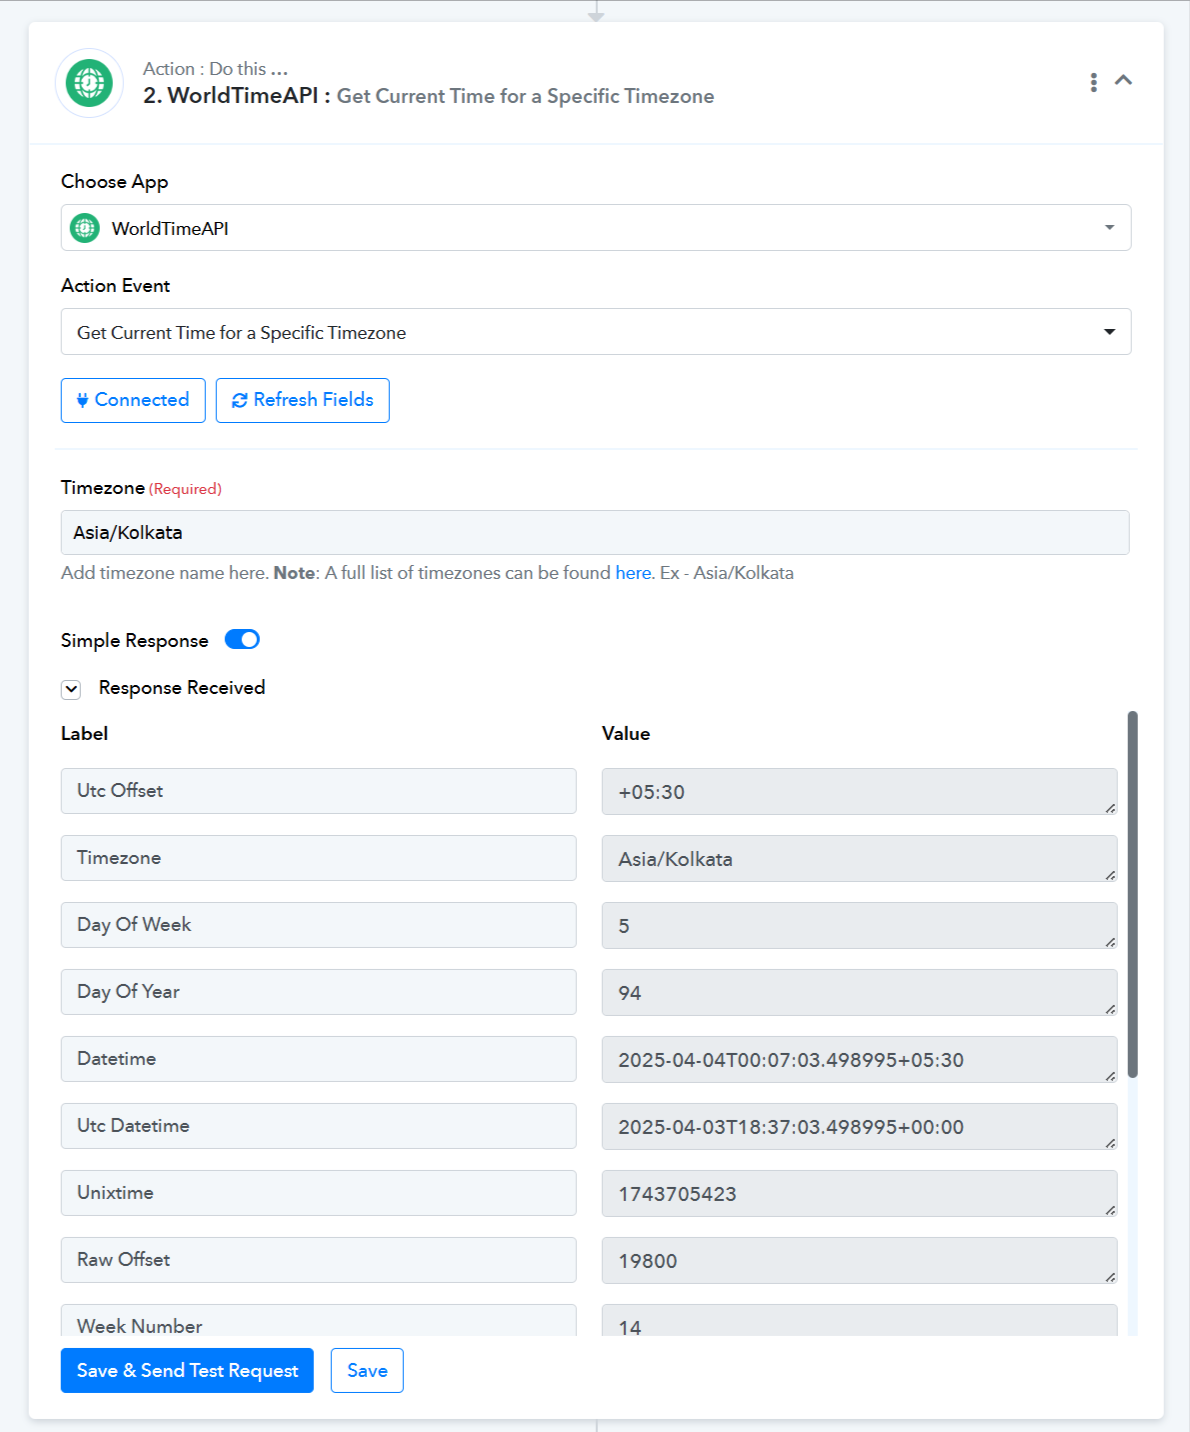Image resolution: width=1190 pixels, height=1432 pixels.
Task: Click the resize handle on Day Of Year value
Action: [x=1110, y=1008]
